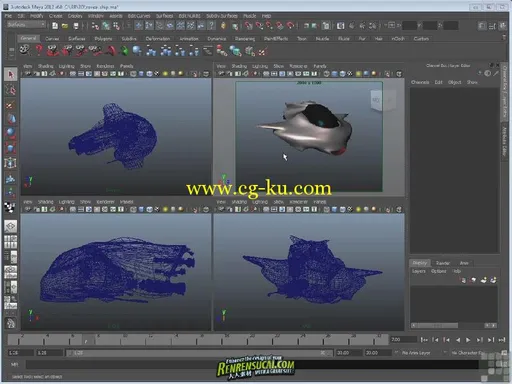The width and height of the screenshot is (512, 384).
Task: Open the File menu
Action: pyautogui.click(x=8, y=16)
